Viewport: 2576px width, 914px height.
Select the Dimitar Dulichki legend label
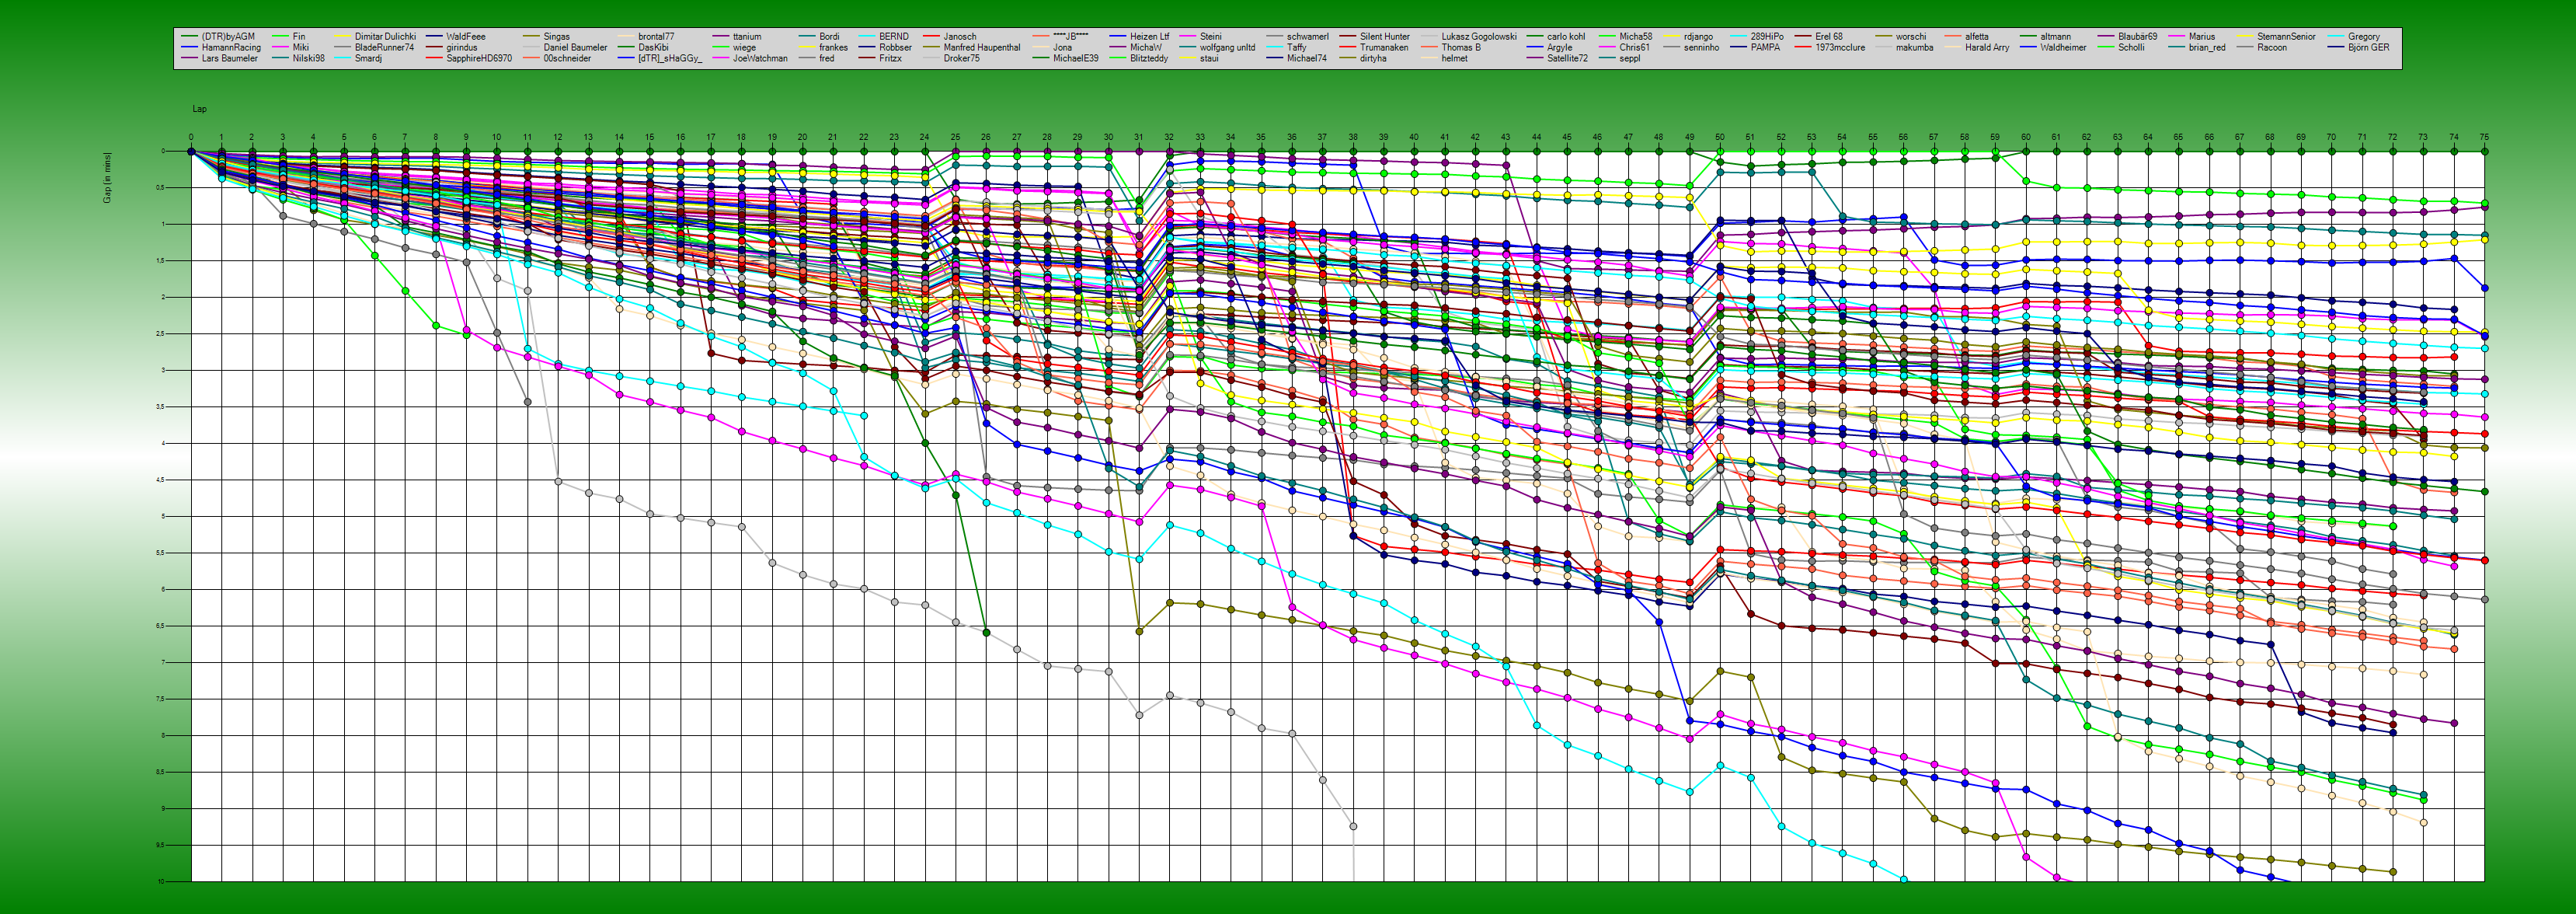385,36
